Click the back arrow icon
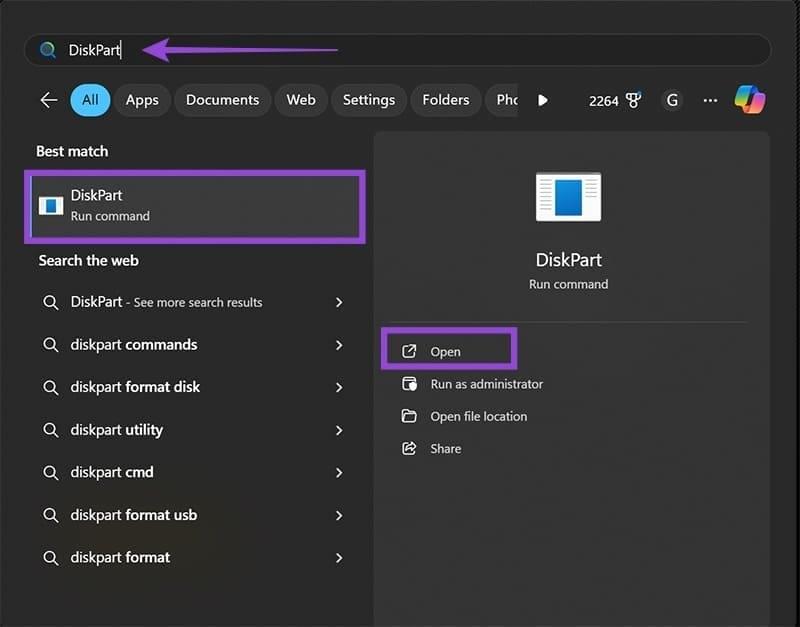This screenshot has width=800, height=627. [48, 100]
